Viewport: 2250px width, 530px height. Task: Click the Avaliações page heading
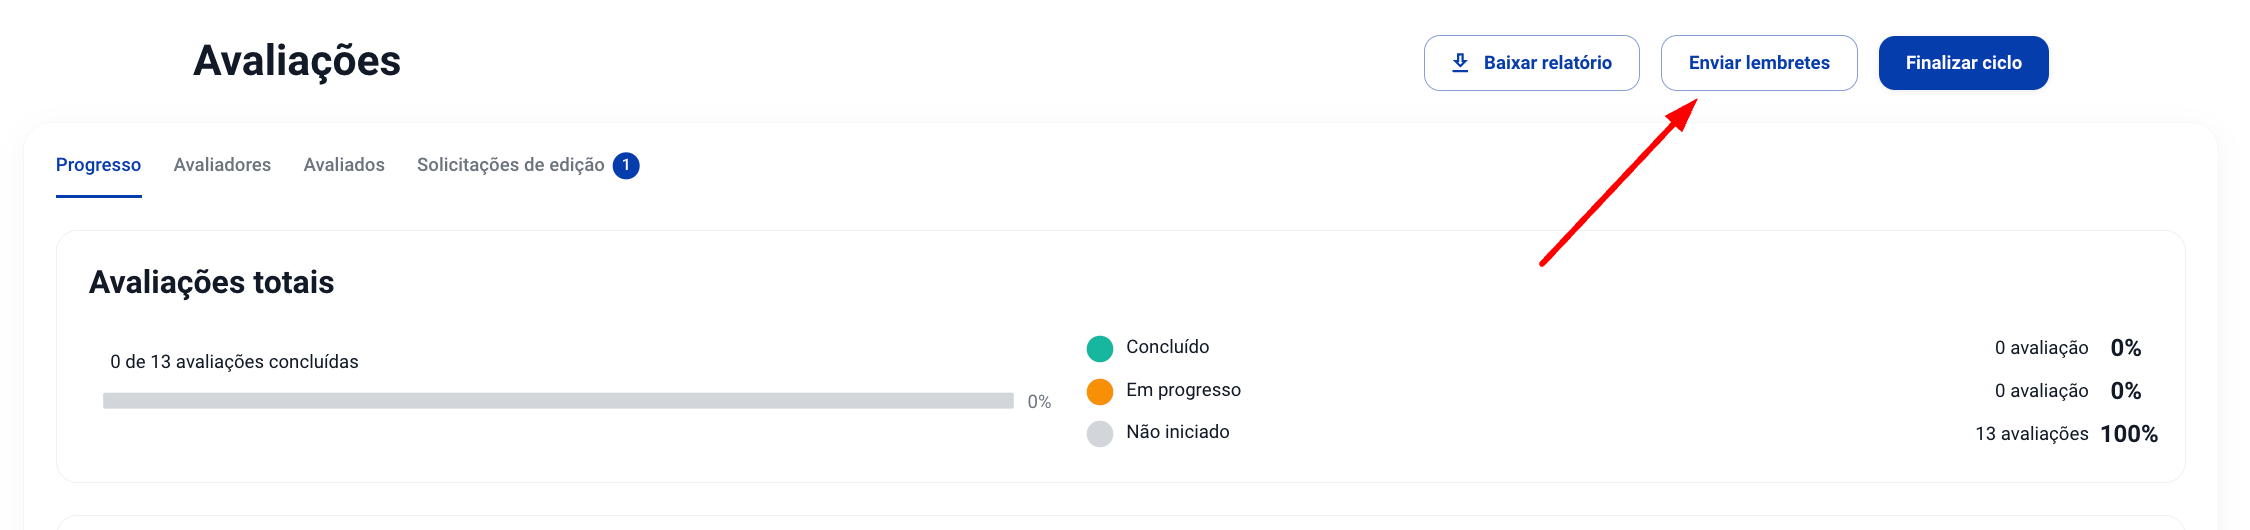point(297,61)
